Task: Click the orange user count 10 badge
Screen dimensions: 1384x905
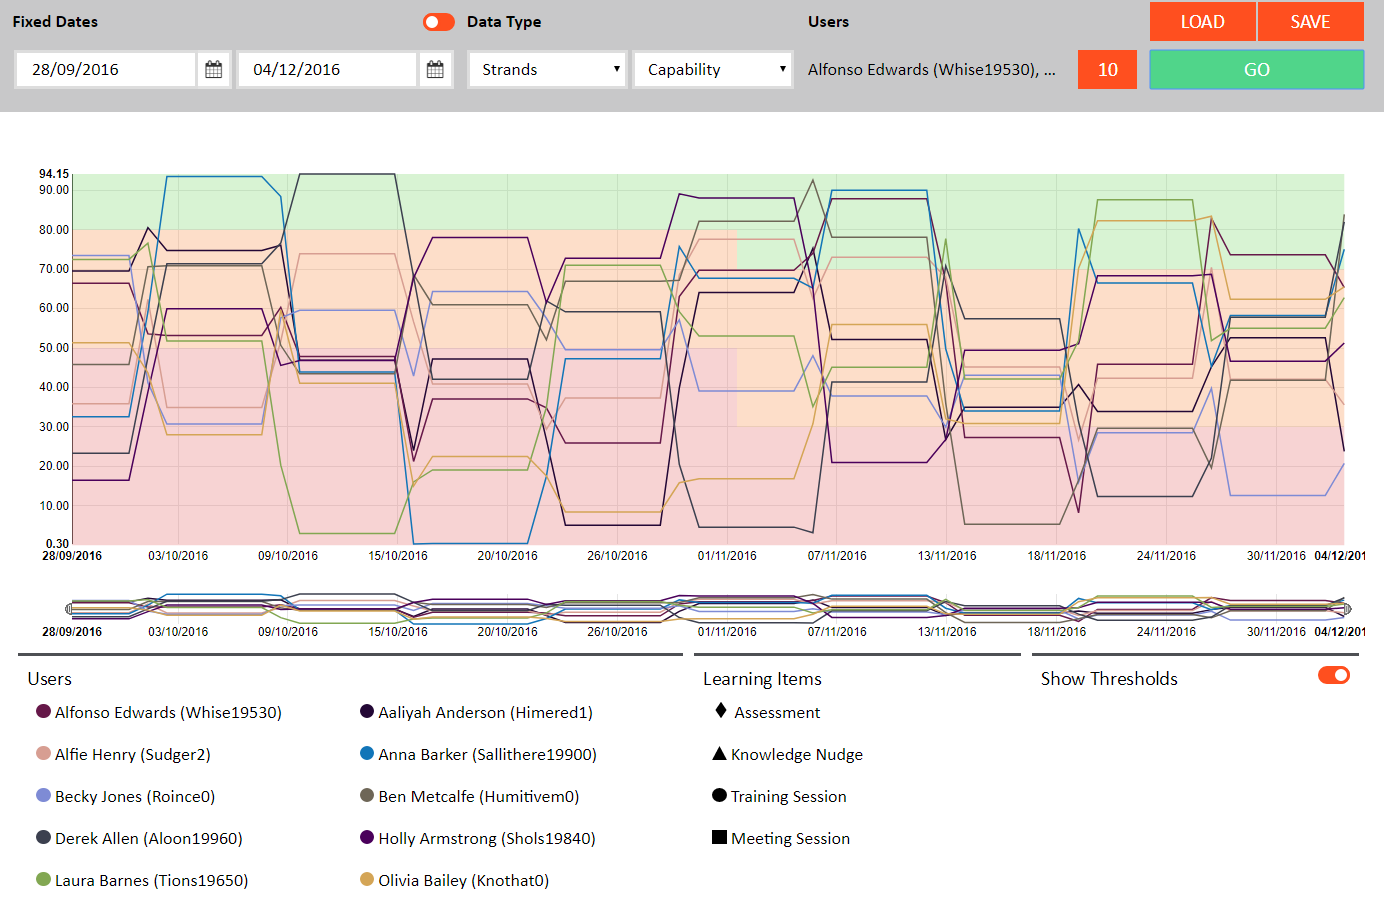Action: point(1107,70)
